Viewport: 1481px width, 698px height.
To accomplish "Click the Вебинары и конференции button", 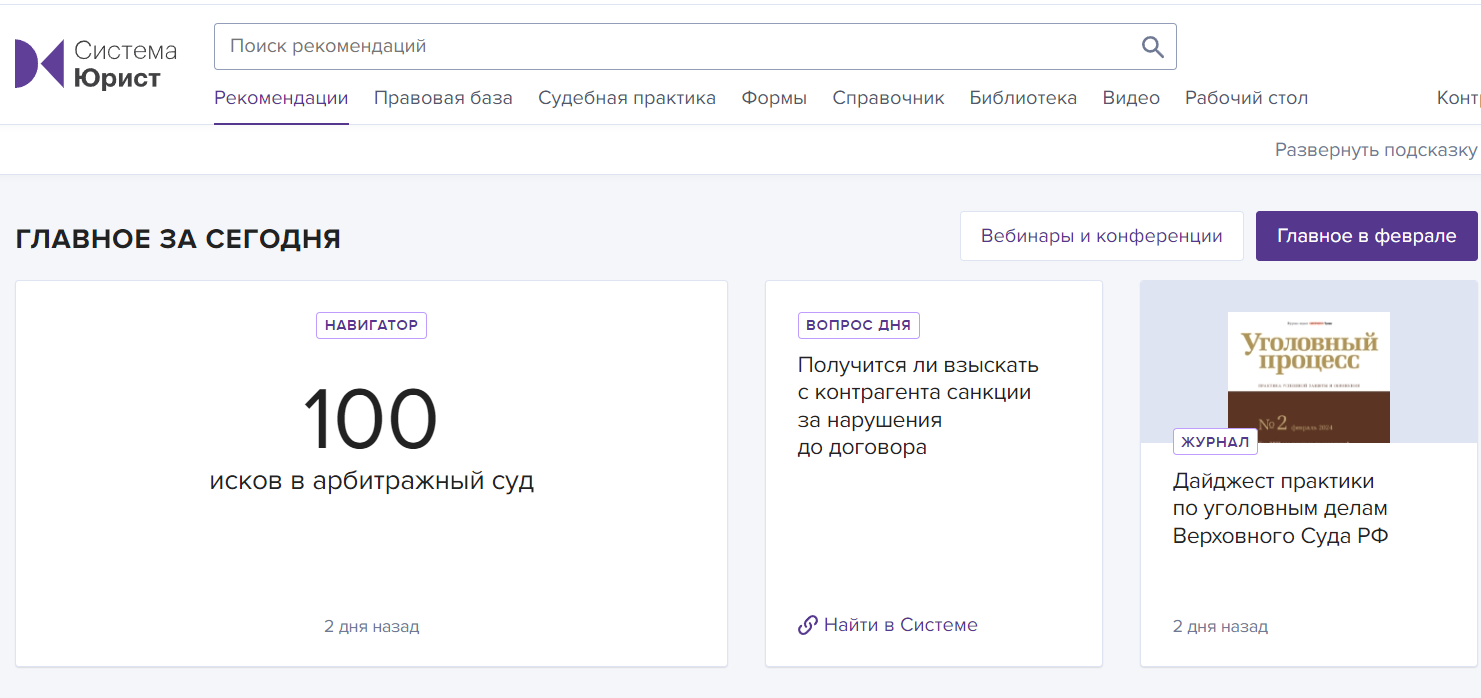I will [x=1101, y=236].
